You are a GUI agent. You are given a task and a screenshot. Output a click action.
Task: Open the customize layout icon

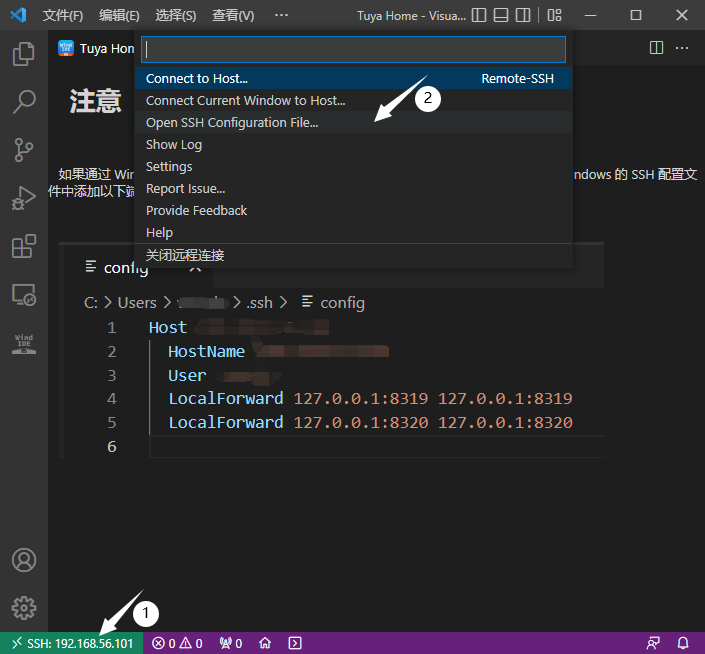[x=554, y=15]
